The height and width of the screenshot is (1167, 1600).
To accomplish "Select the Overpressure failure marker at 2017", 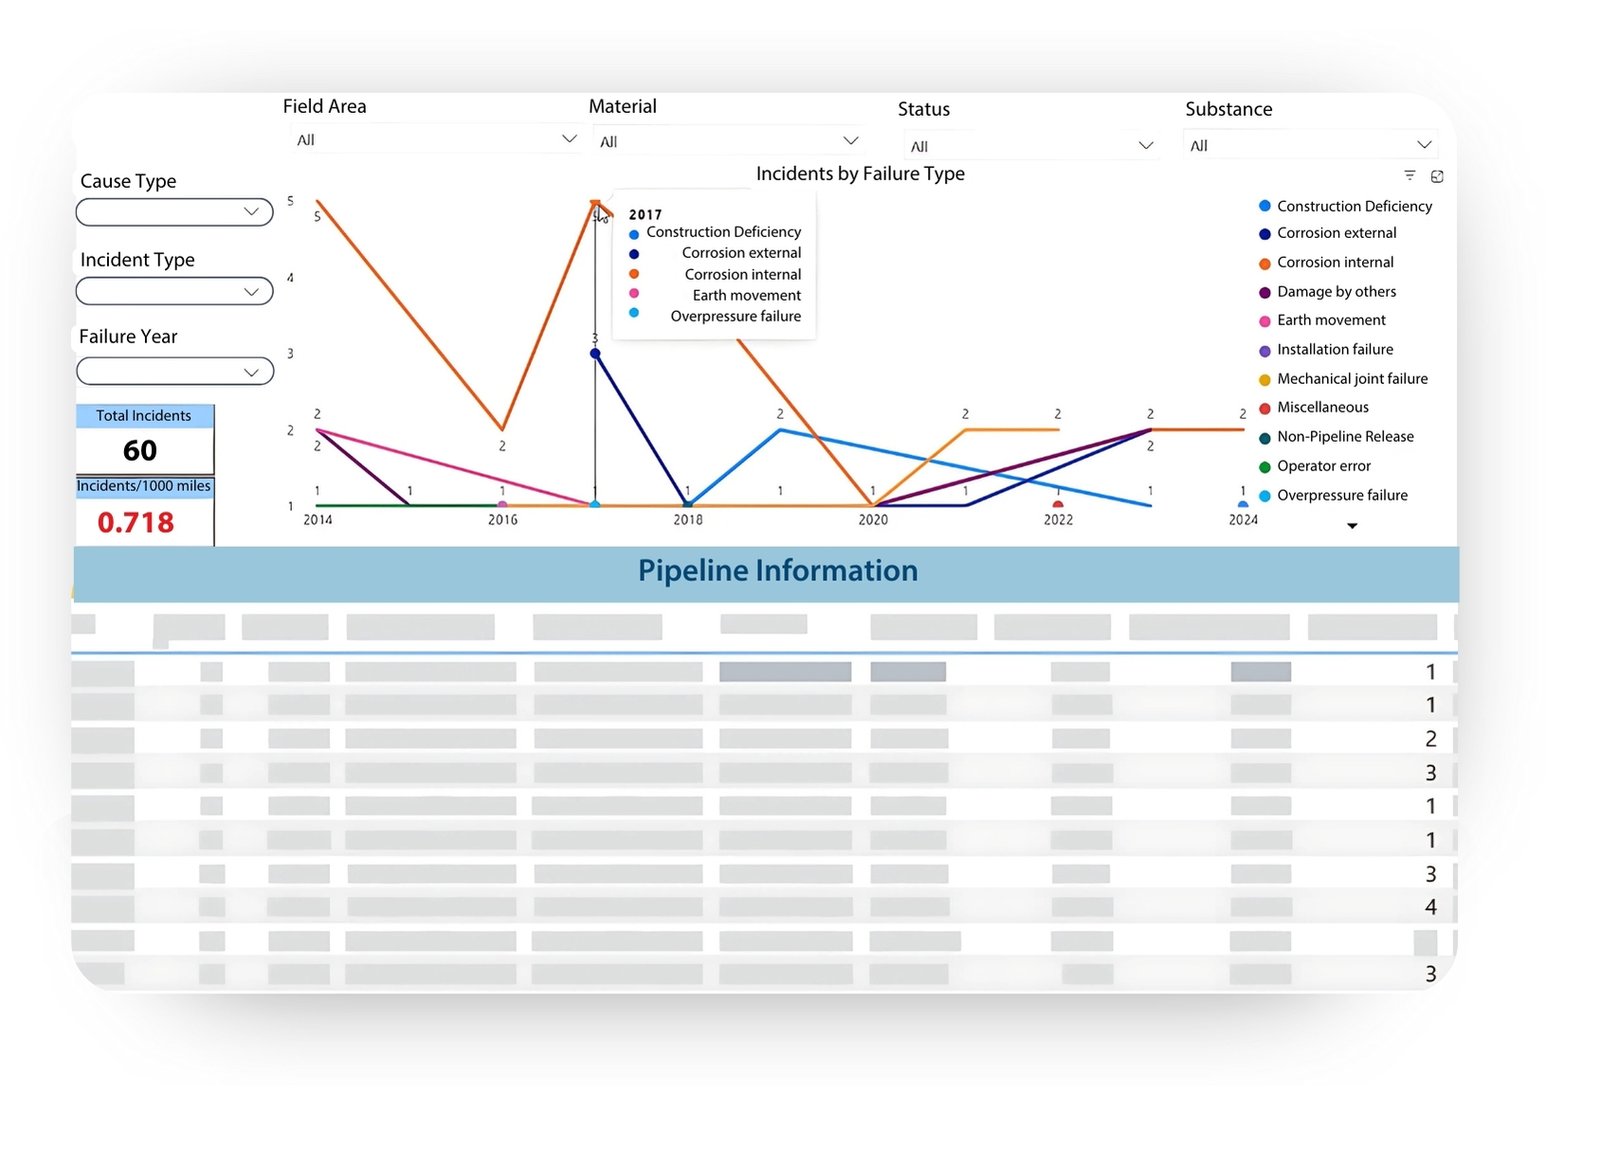I will (x=595, y=505).
